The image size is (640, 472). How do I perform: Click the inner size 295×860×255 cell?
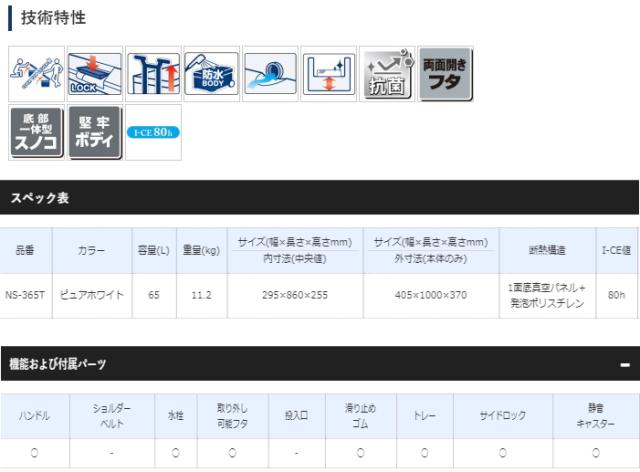click(295, 295)
